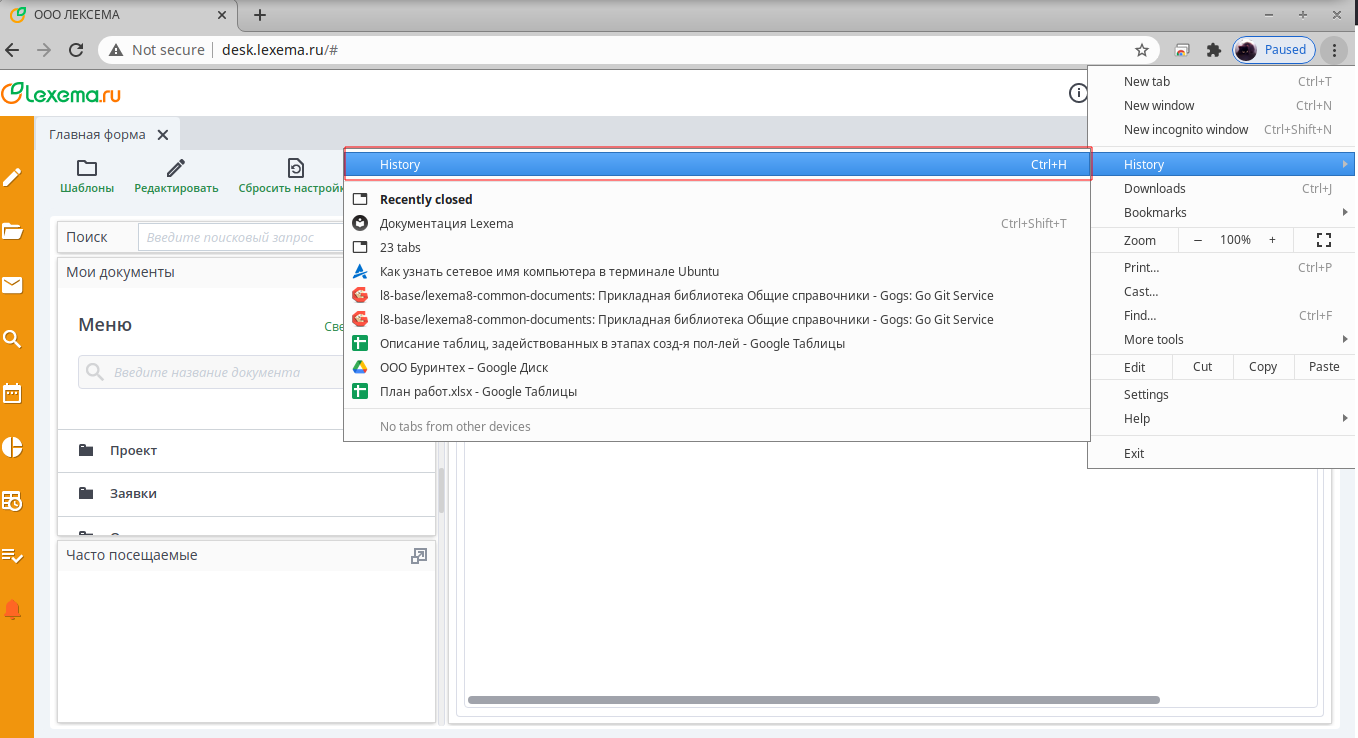Bookmark this page with star icon
1358x738 pixels.
pyautogui.click(x=1141, y=50)
